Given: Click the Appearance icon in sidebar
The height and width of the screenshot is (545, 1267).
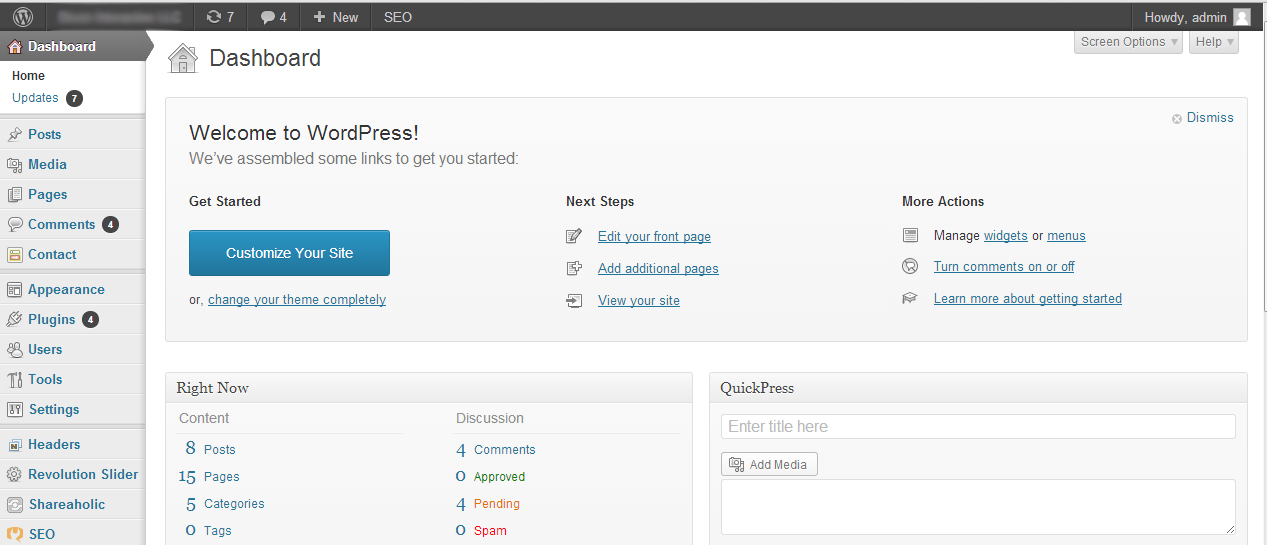Looking at the screenshot, I should click(x=15, y=289).
